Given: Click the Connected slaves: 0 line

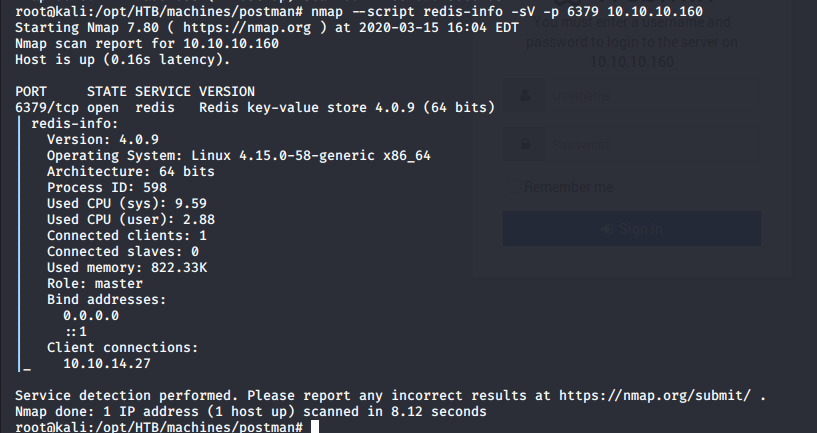Looking at the screenshot, I should point(123,251).
